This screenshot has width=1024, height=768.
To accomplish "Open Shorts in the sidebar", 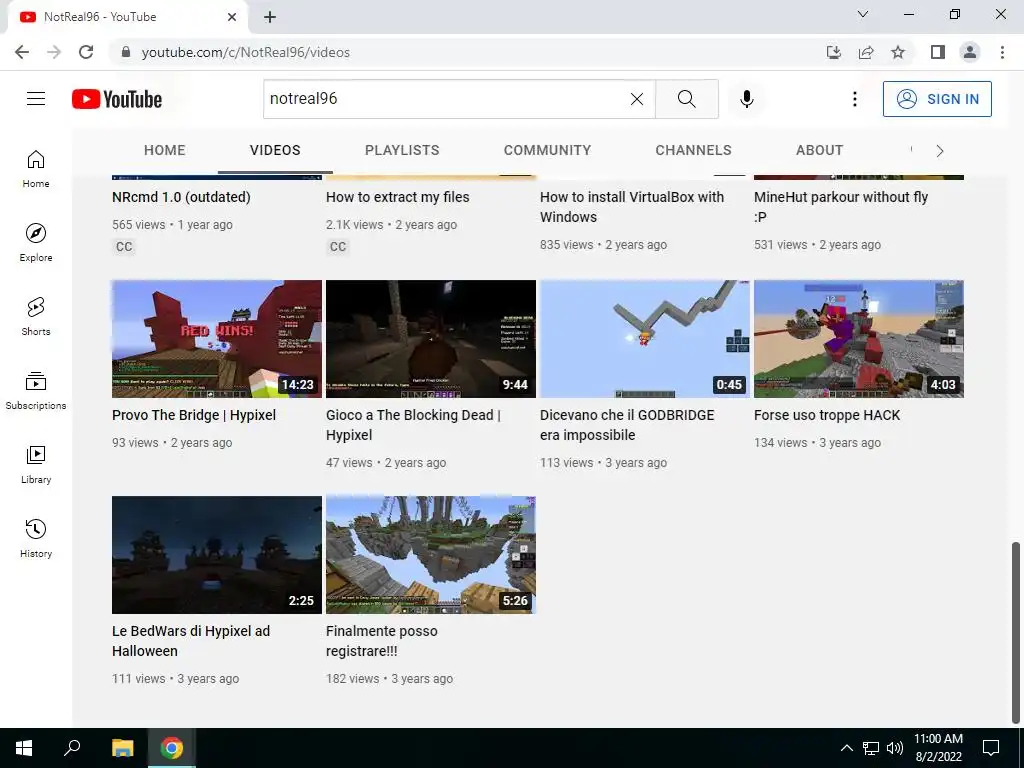I will (36, 317).
